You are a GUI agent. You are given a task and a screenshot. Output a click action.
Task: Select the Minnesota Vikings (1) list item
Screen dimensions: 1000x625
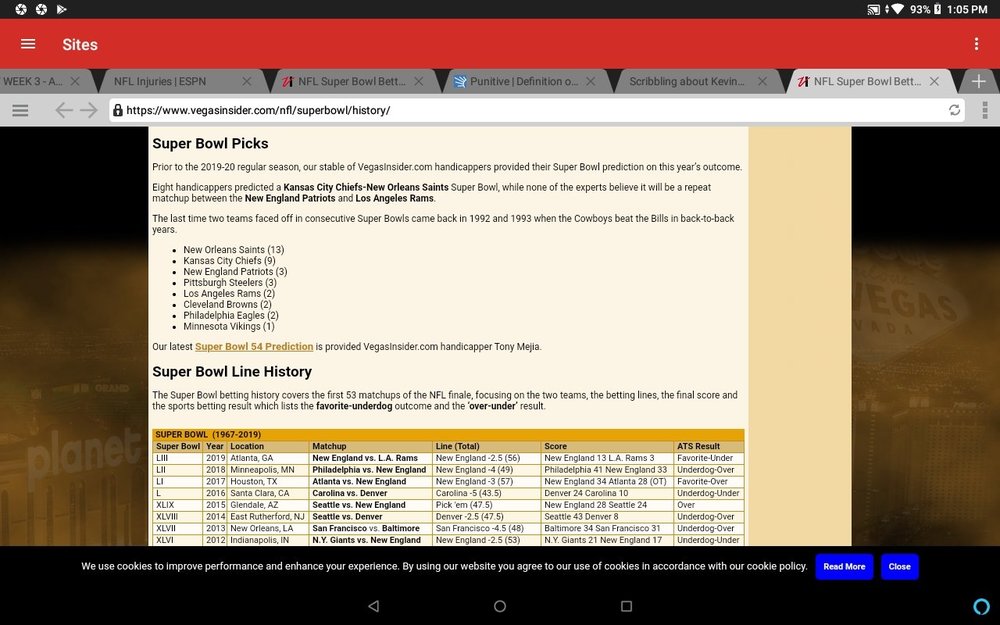pyautogui.click(x=229, y=327)
